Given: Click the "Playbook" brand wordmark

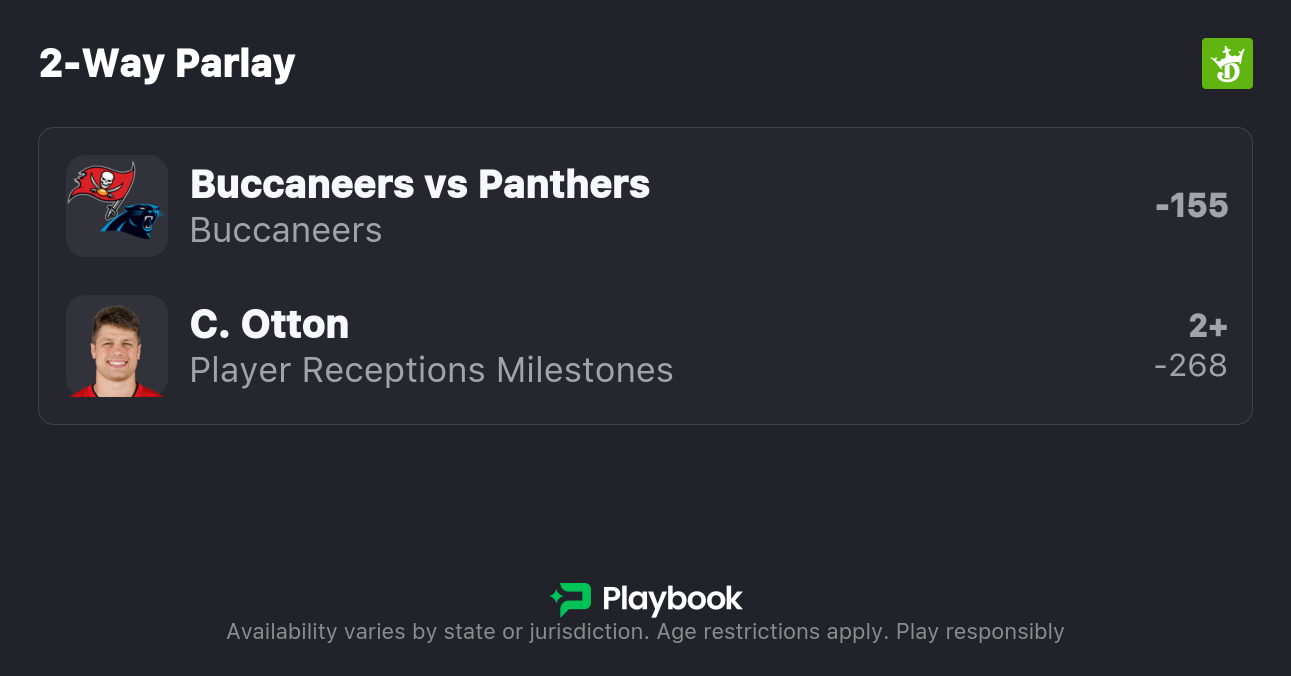Looking at the screenshot, I should pos(672,599).
